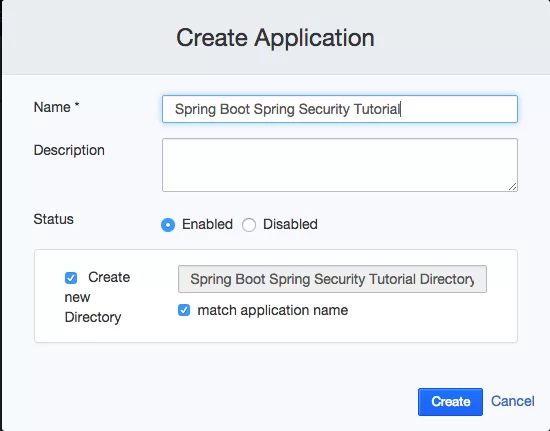The width and height of the screenshot is (550, 431).
Task: Click the blue Create button
Action: point(450,402)
